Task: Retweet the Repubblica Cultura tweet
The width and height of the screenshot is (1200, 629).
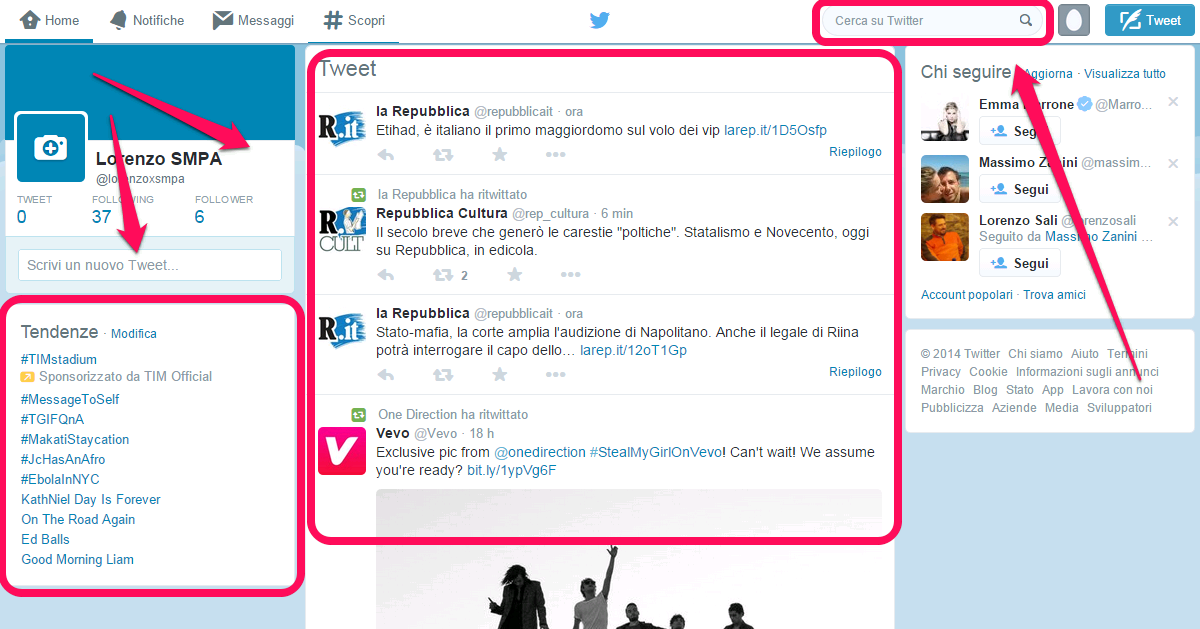Action: 442,275
